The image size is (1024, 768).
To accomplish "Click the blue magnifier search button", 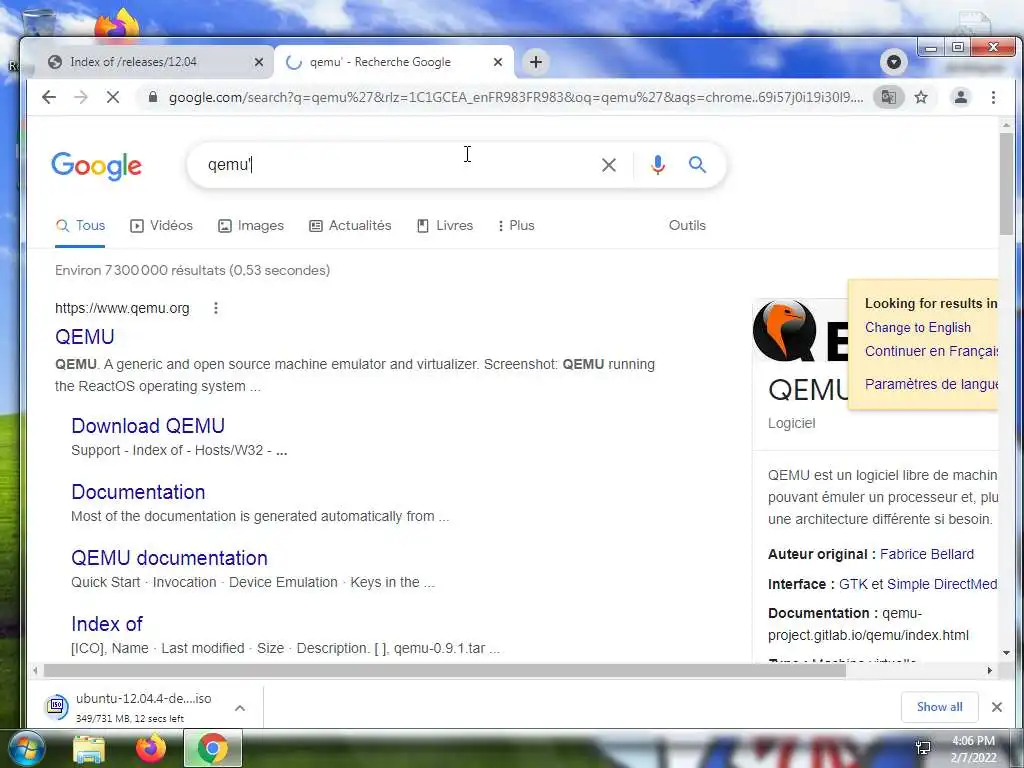I will 697,165.
